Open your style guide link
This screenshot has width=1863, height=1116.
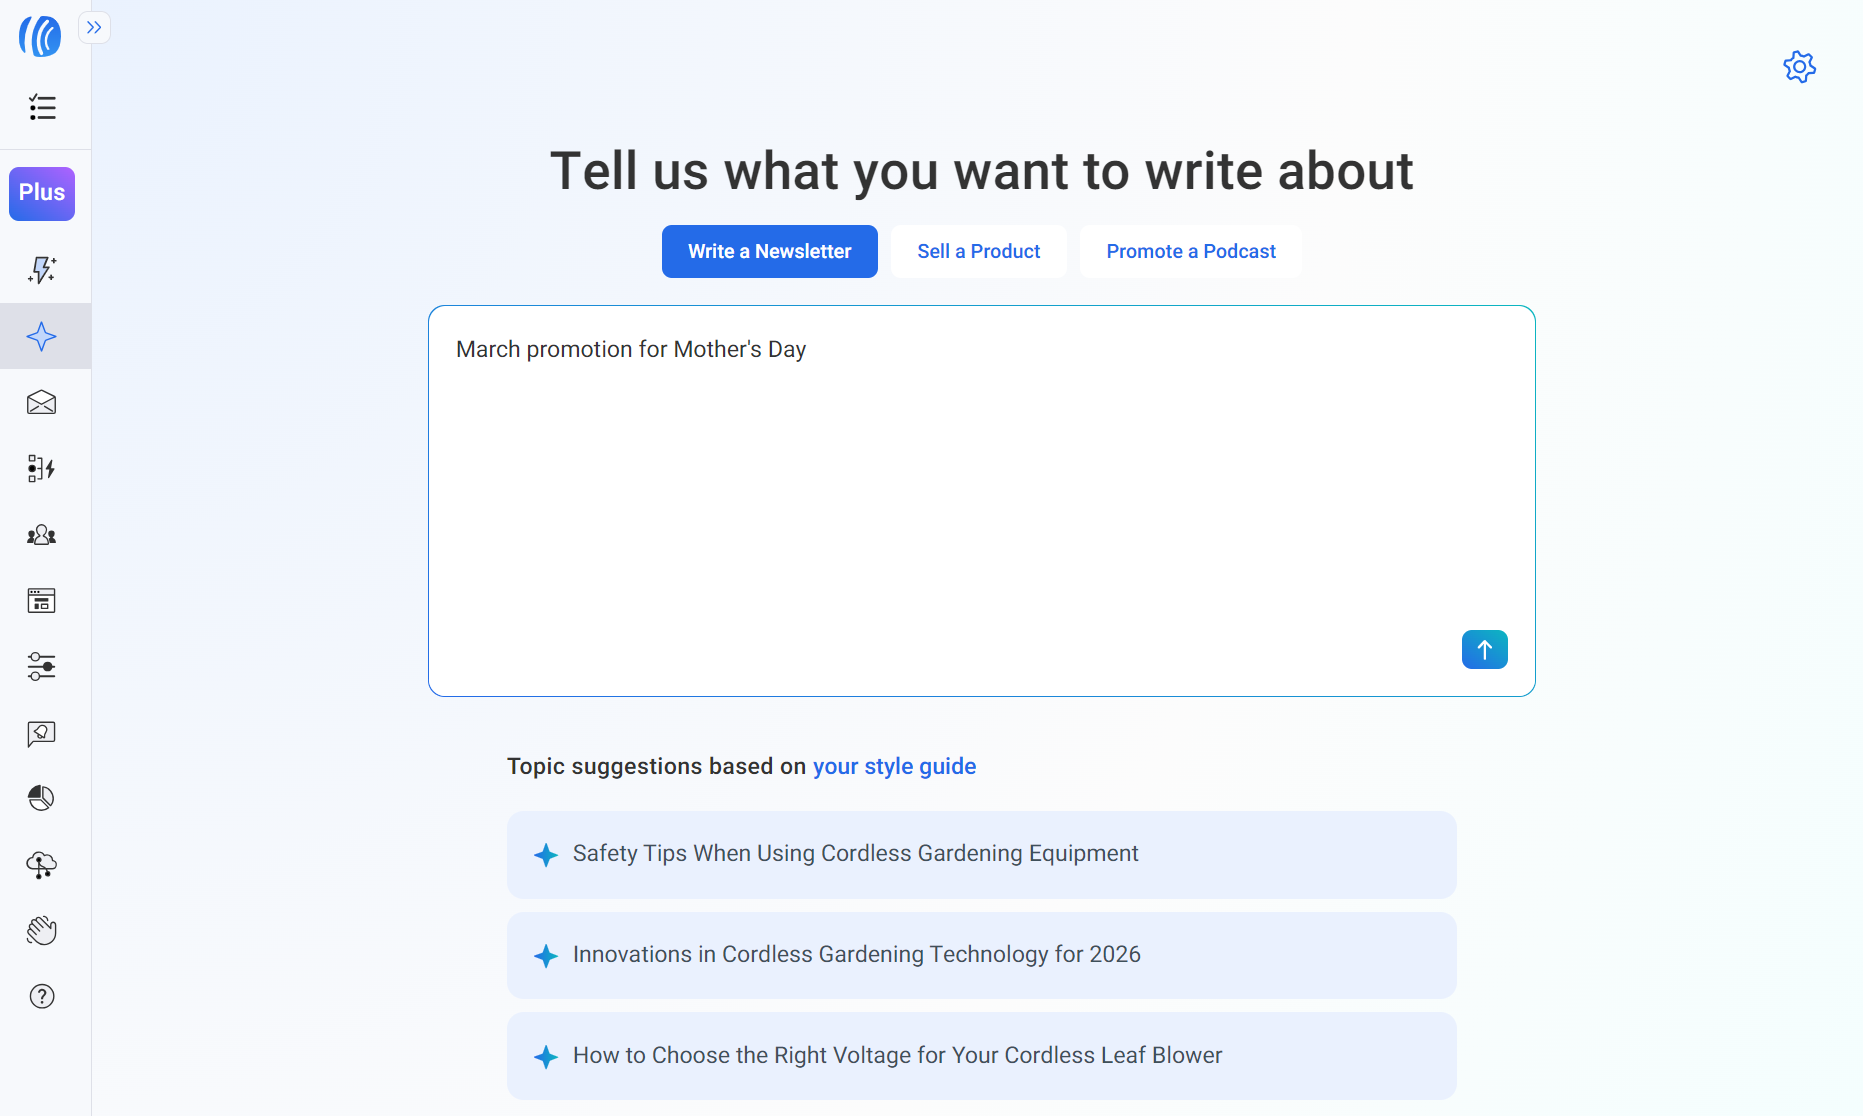coord(894,766)
